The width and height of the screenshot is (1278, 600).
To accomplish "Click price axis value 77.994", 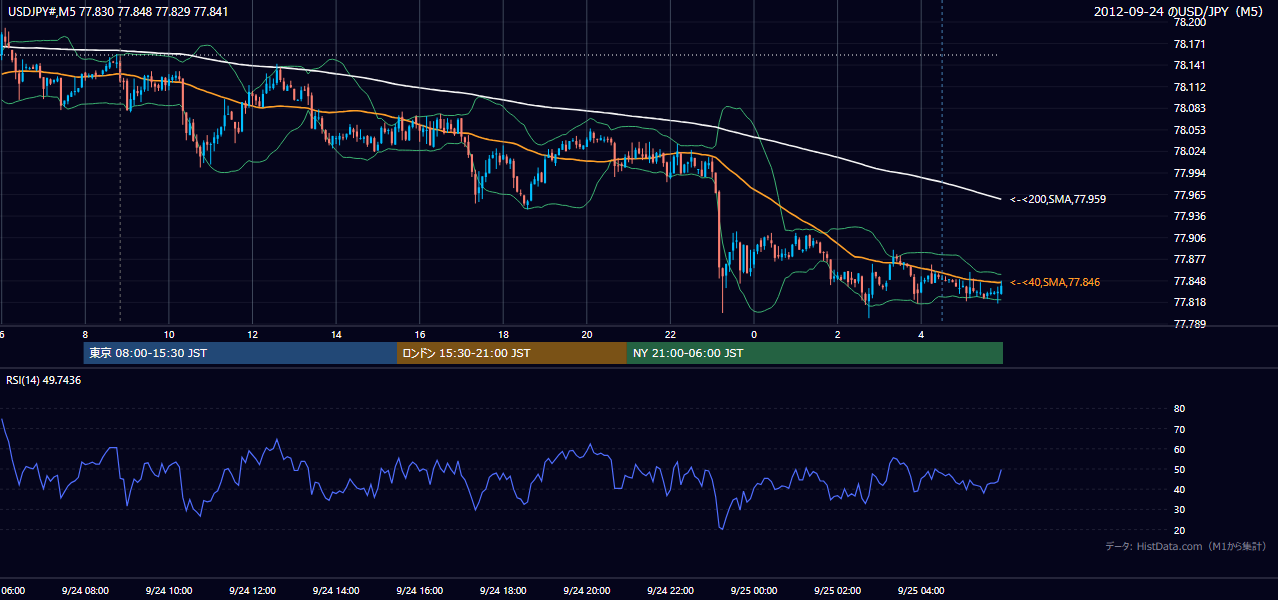I will [x=1188, y=173].
